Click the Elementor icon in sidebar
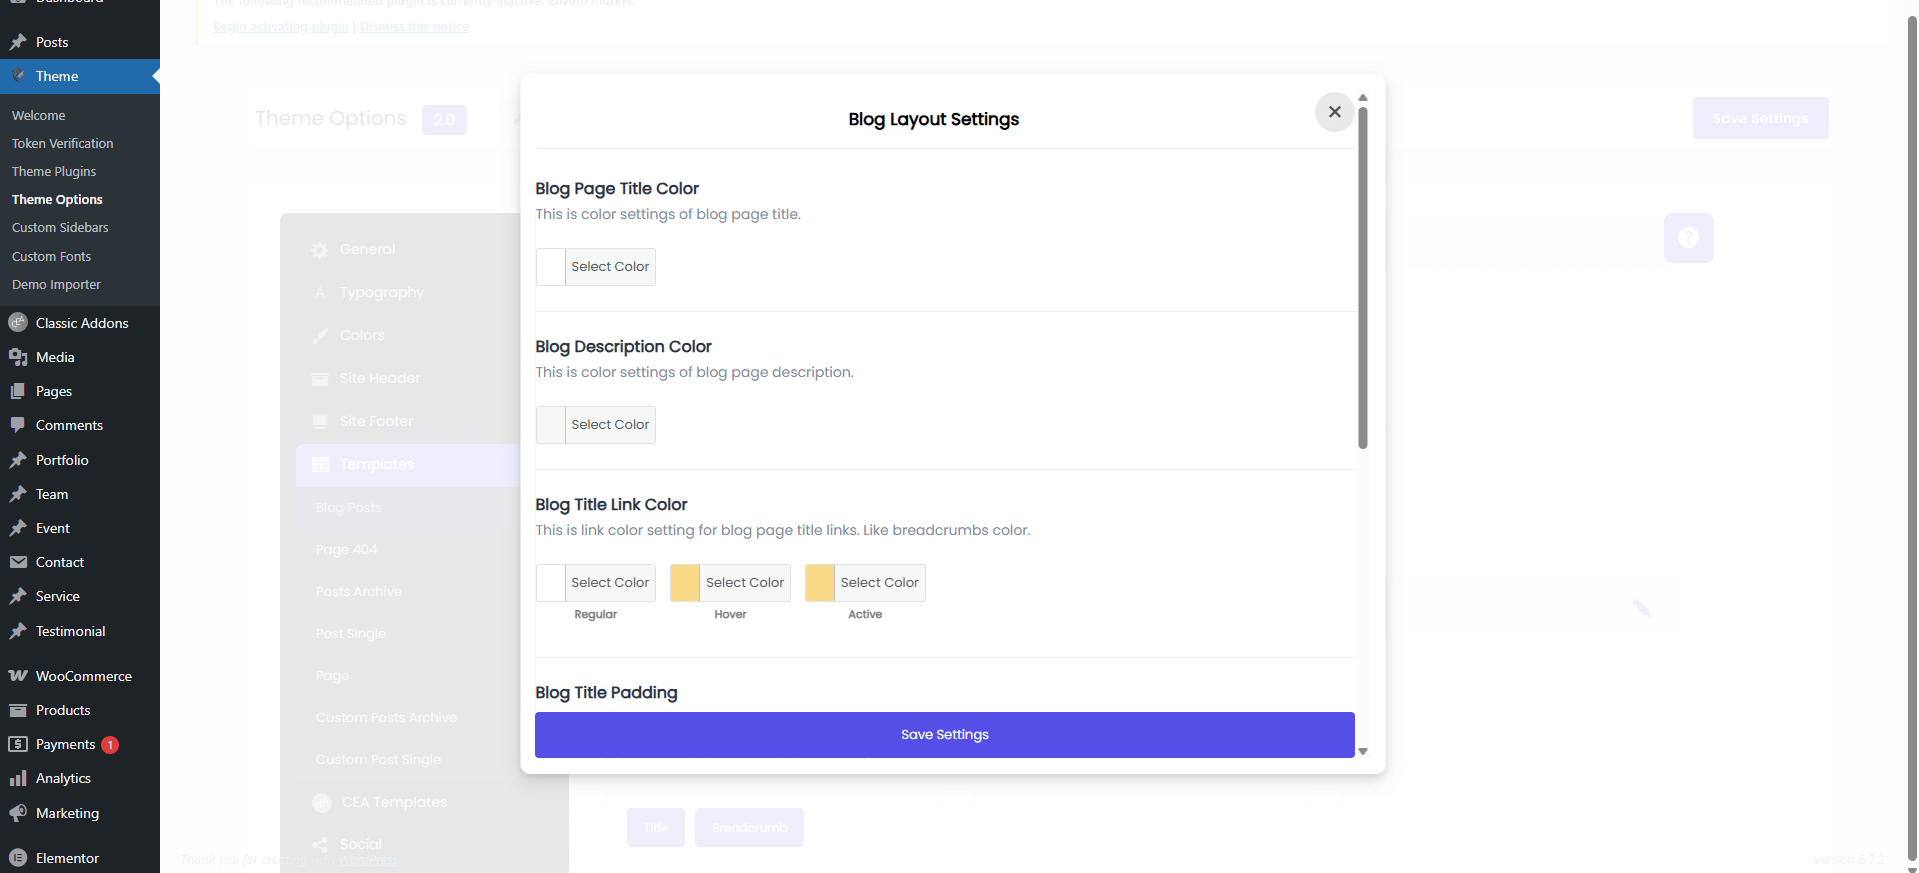The height and width of the screenshot is (873, 1919). pos(18,858)
